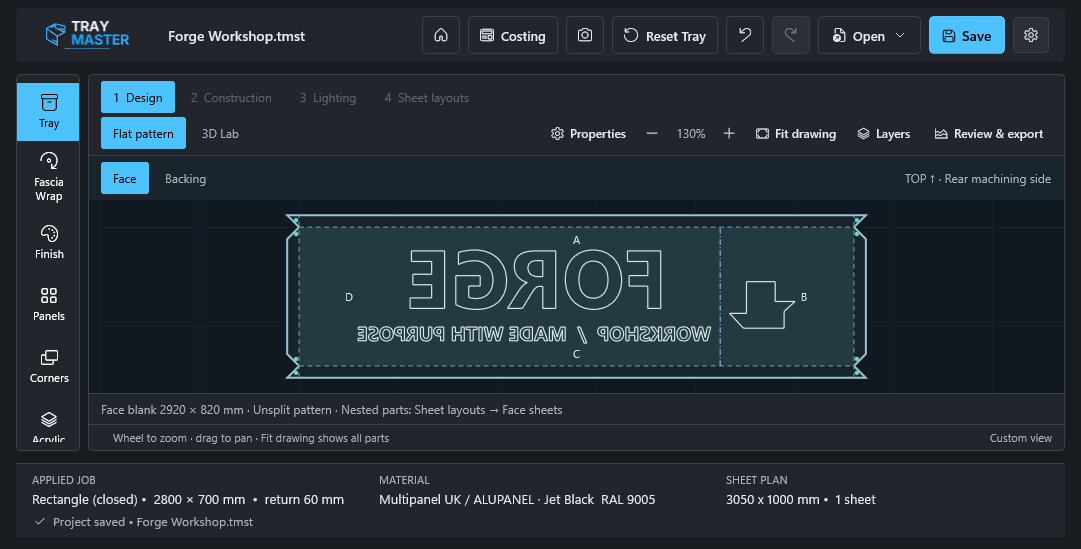The image size is (1081, 549).
Task: Go to the Construction step tab
Action: pos(231,98)
